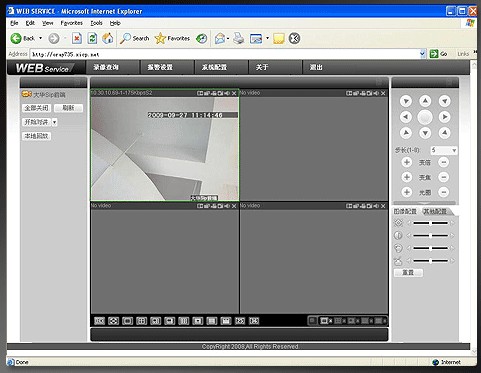Switch to the 图像配置 tab
Screen dimensions: 481x373
[x=406, y=211]
